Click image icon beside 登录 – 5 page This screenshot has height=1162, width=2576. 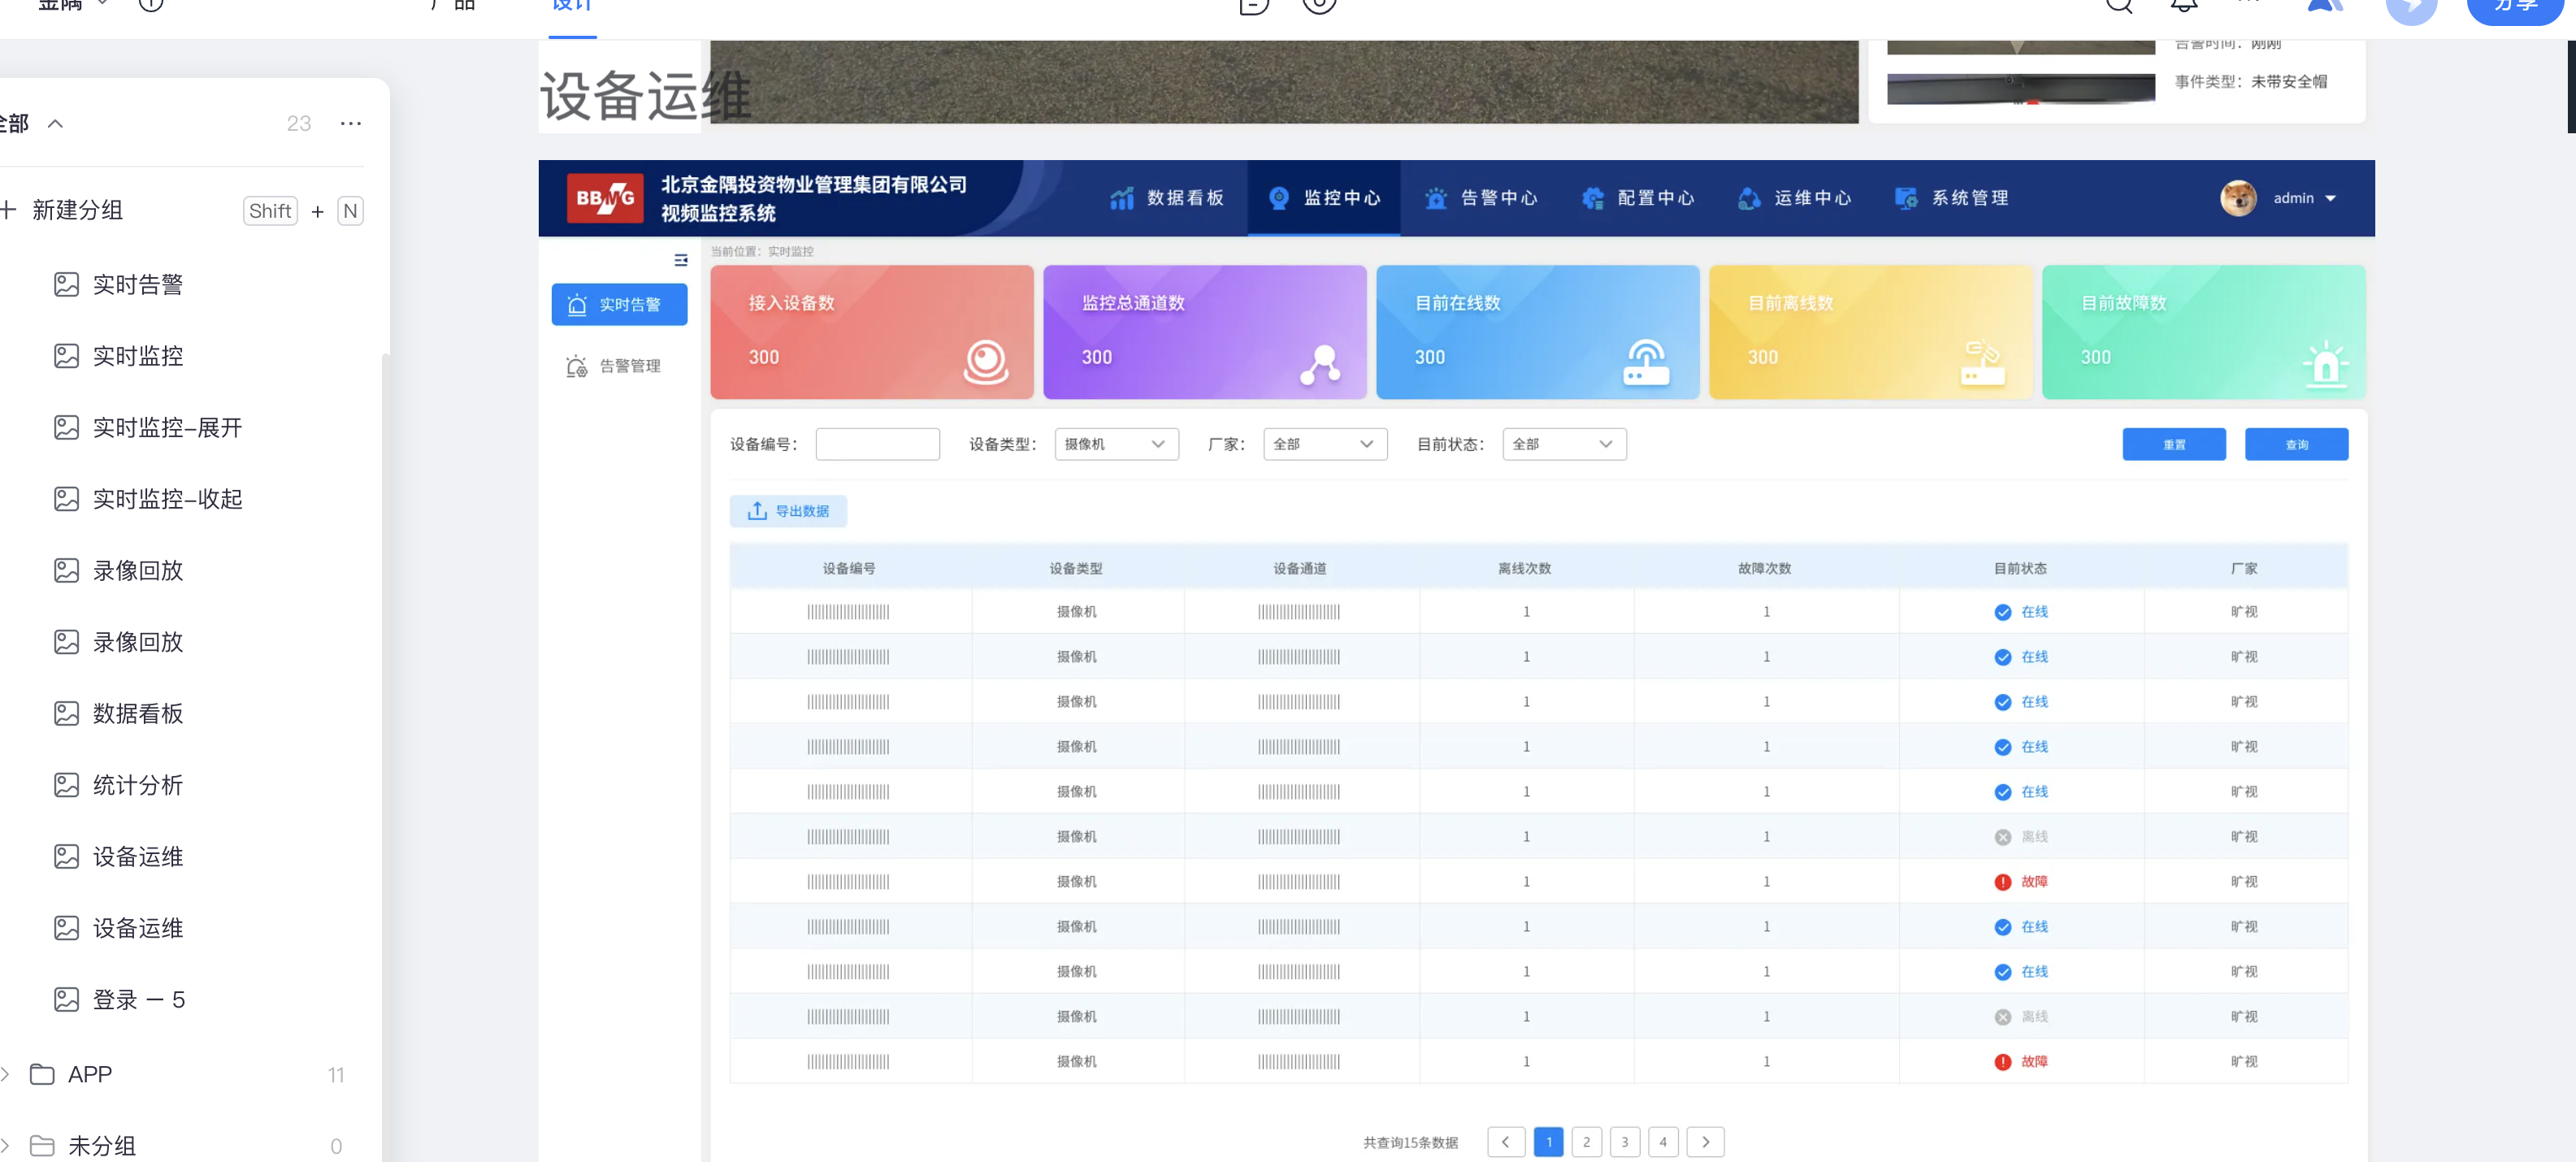click(x=66, y=1000)
